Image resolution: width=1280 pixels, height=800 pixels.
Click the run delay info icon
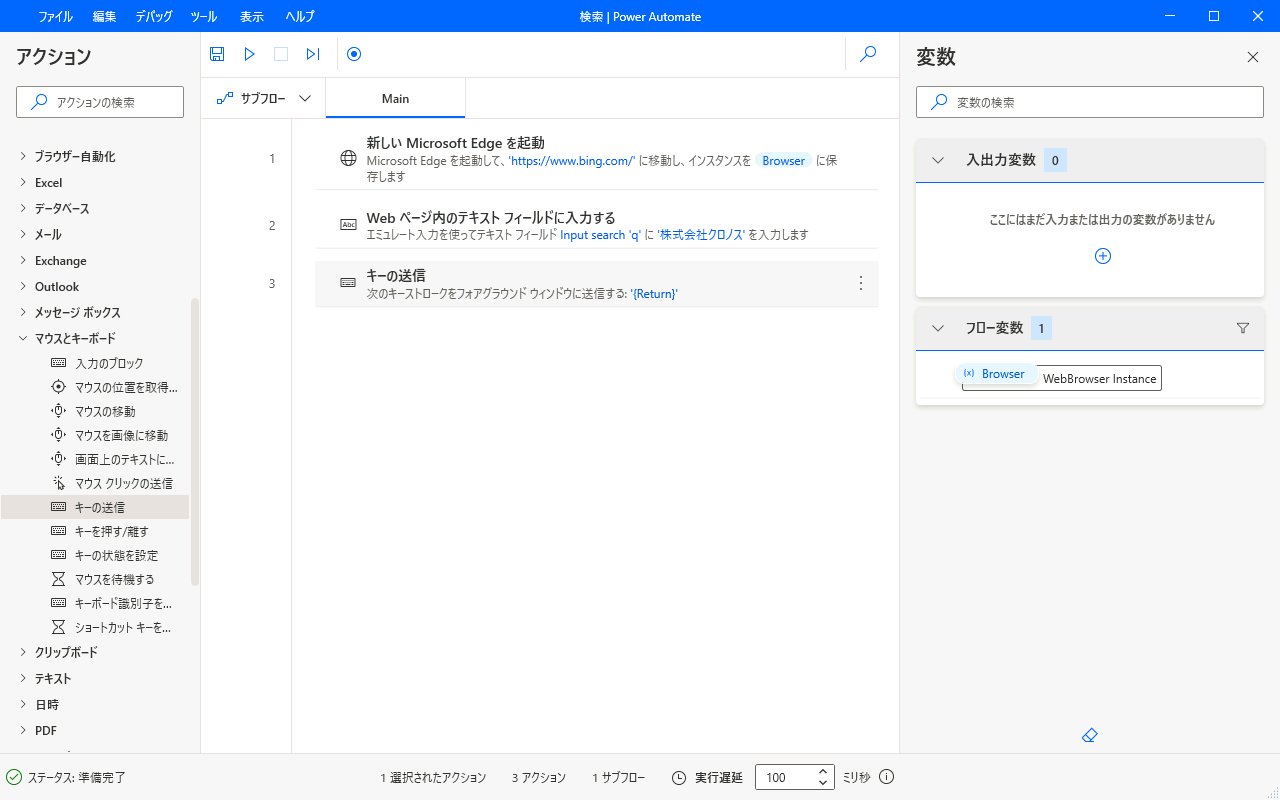886,777
